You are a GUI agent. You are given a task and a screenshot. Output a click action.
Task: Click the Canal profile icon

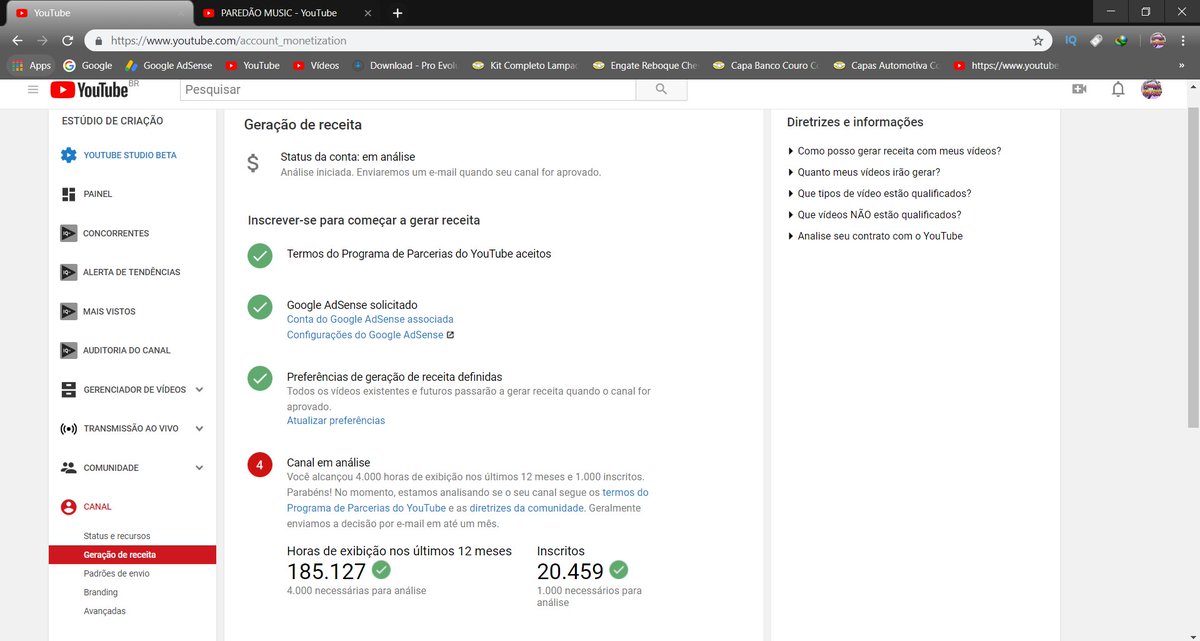click(68, 507)
